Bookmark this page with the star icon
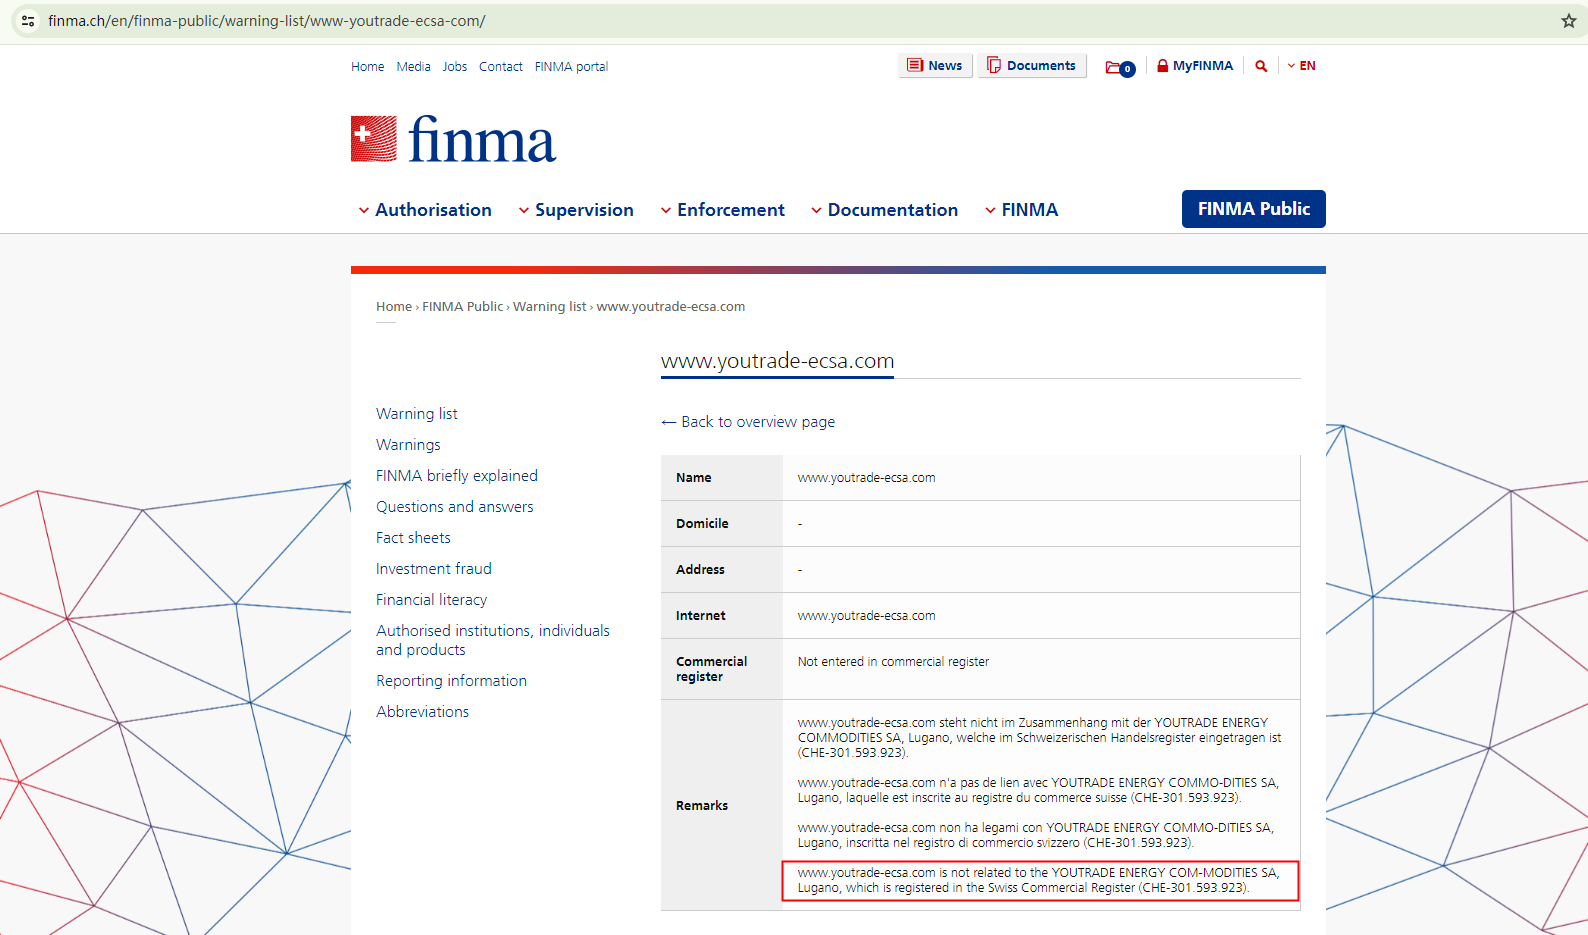This screenshot has width=1588, height=935. pyautogui.click(x=1568, y=21)
